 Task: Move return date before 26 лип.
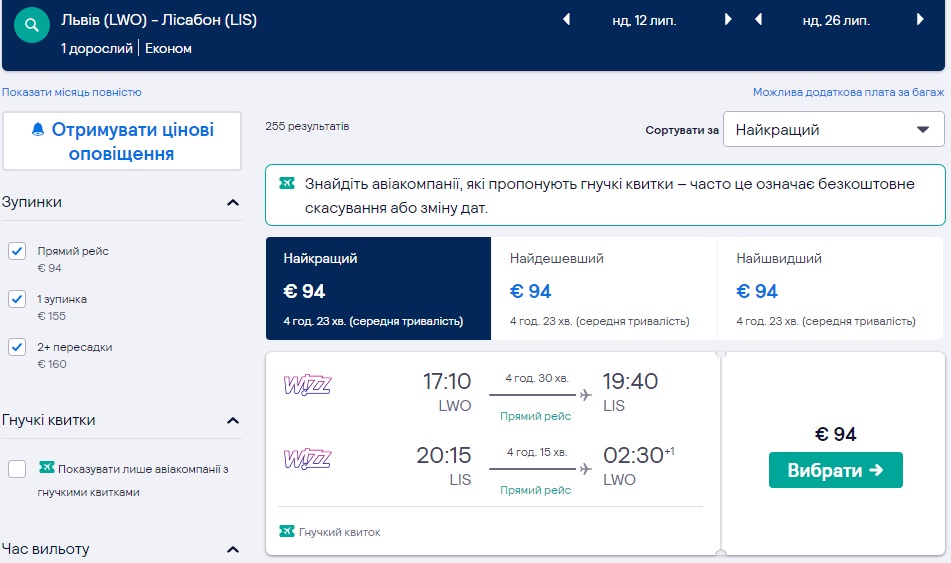pos(759,20)
